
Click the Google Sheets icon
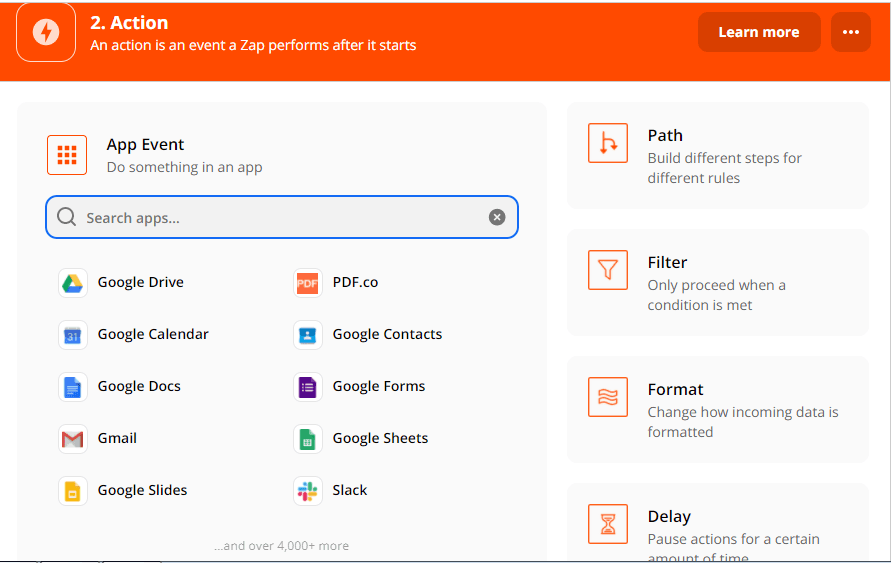308,439
